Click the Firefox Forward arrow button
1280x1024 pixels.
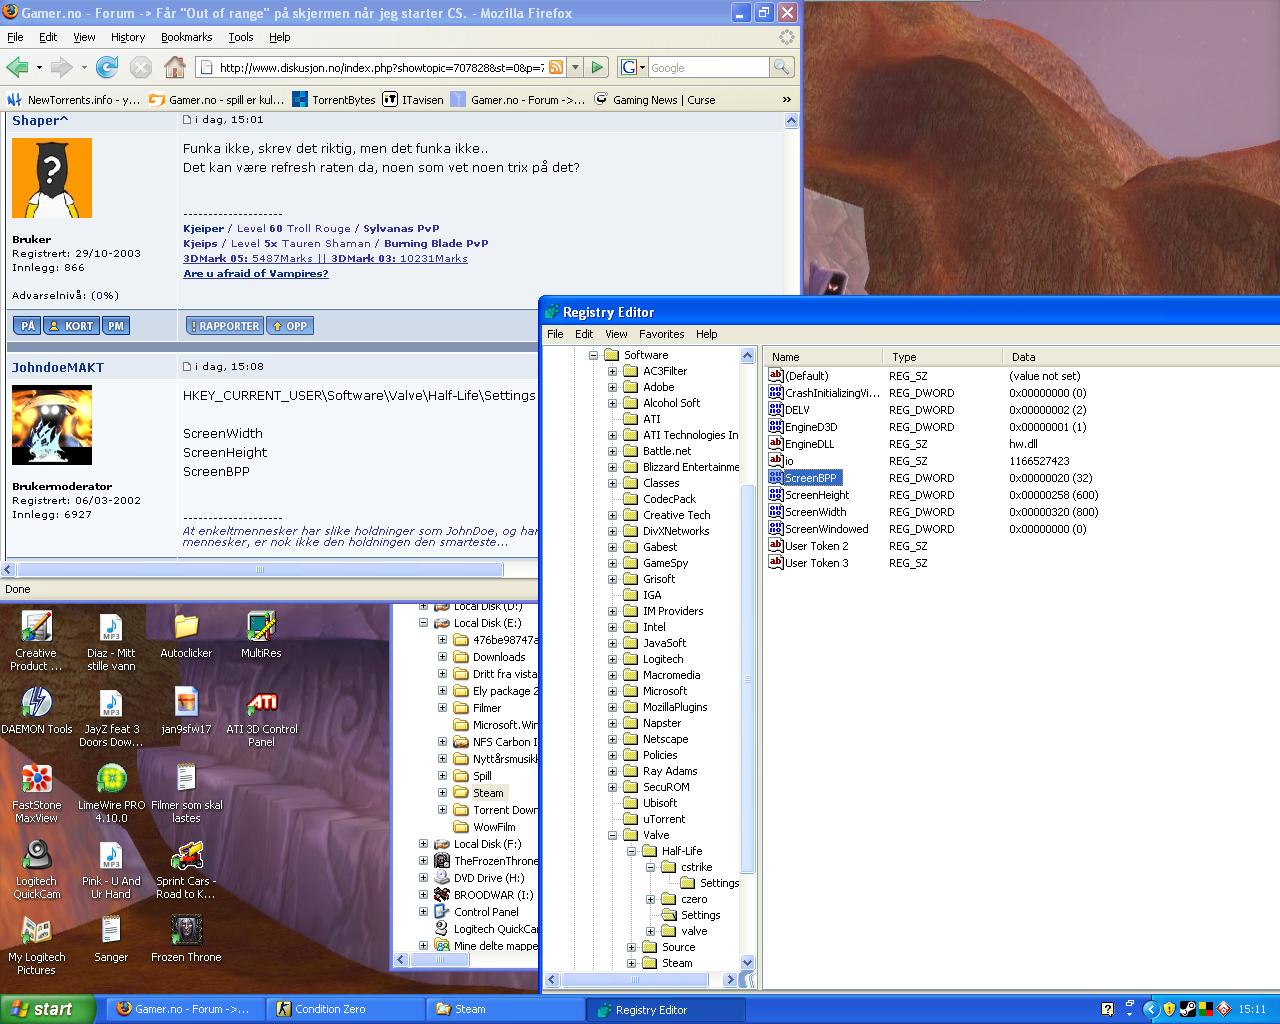pyautogui.click(x=61, y=67)
